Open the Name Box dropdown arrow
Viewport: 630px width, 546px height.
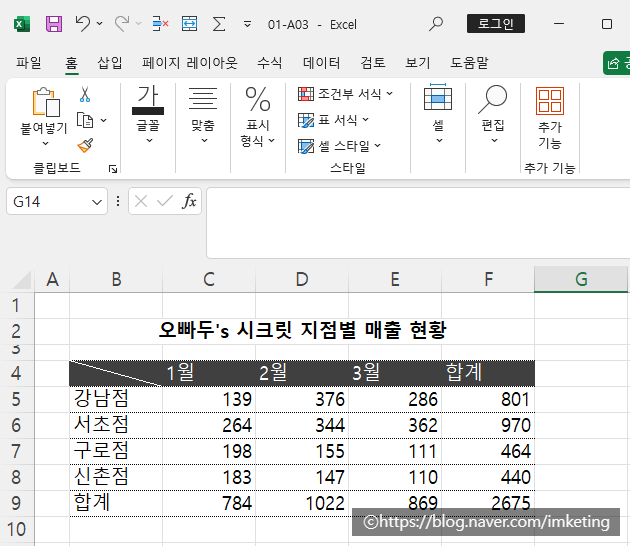[97, 202]
